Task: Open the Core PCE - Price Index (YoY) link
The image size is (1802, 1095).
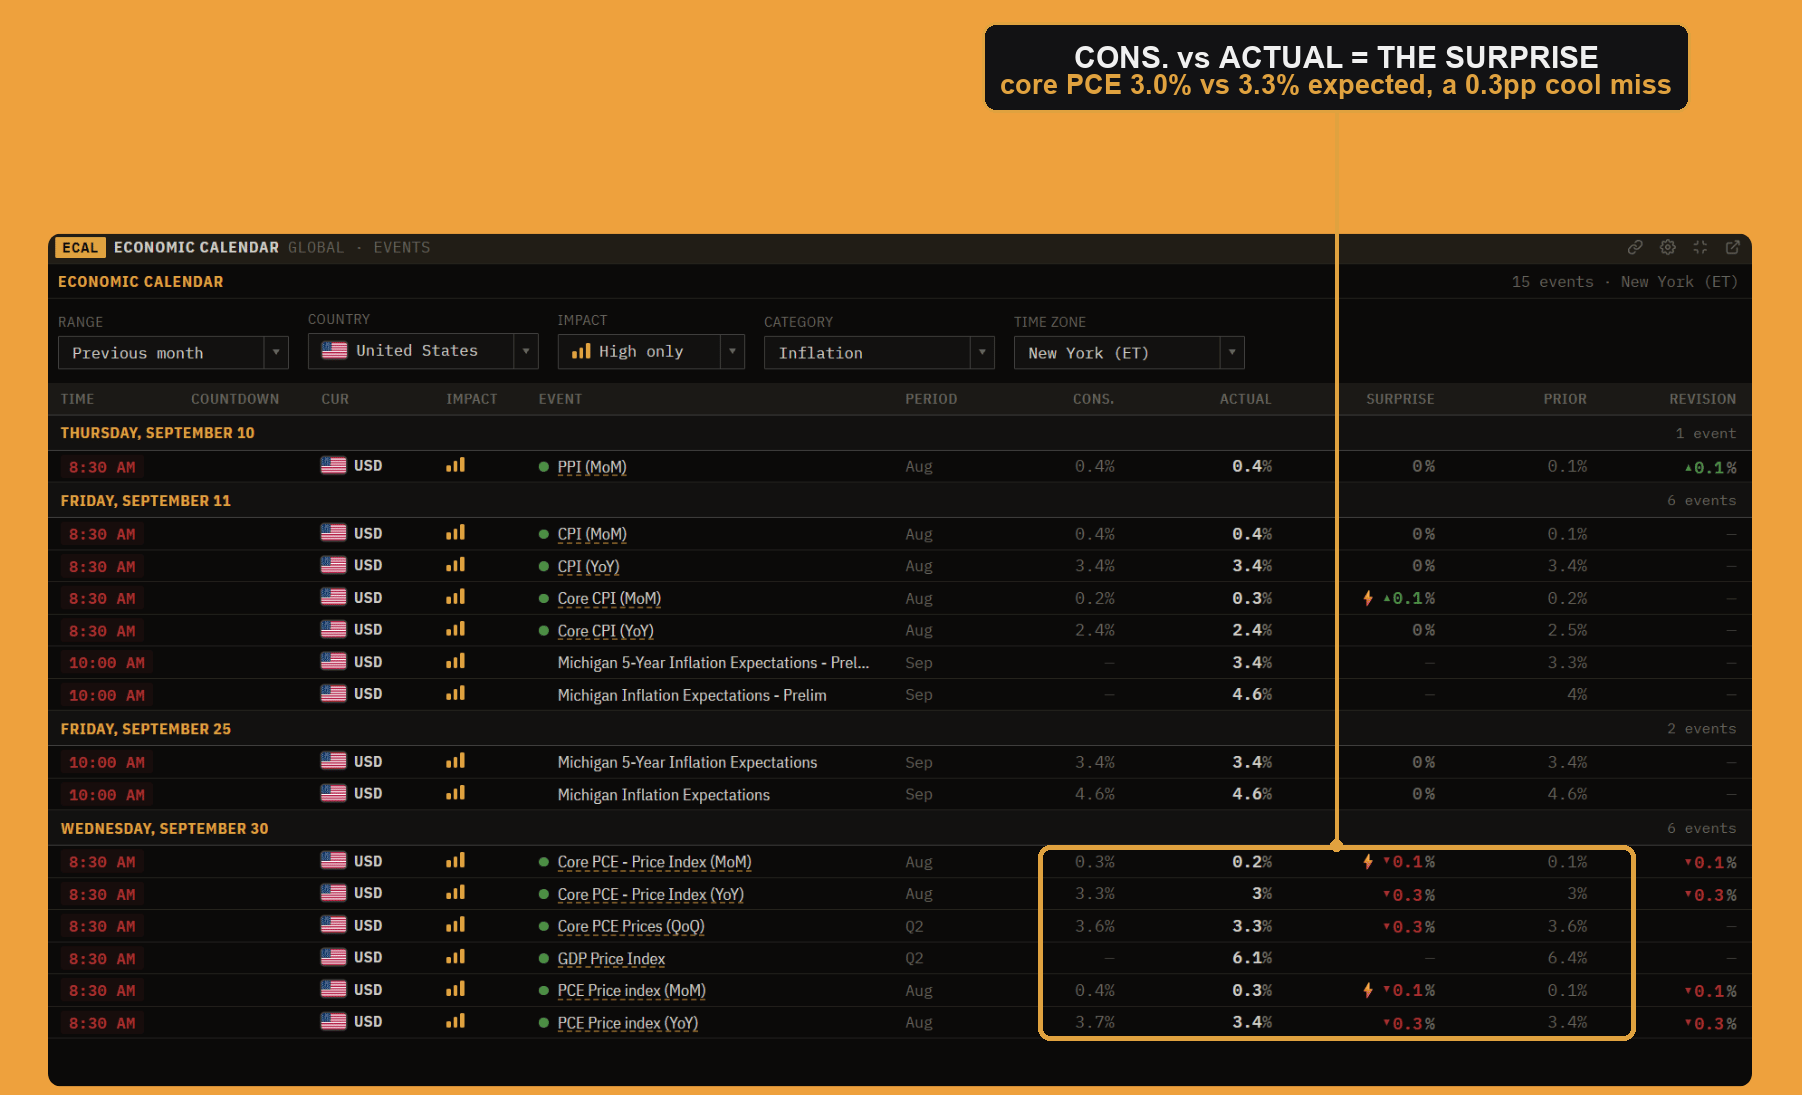Action: [651, 895]
